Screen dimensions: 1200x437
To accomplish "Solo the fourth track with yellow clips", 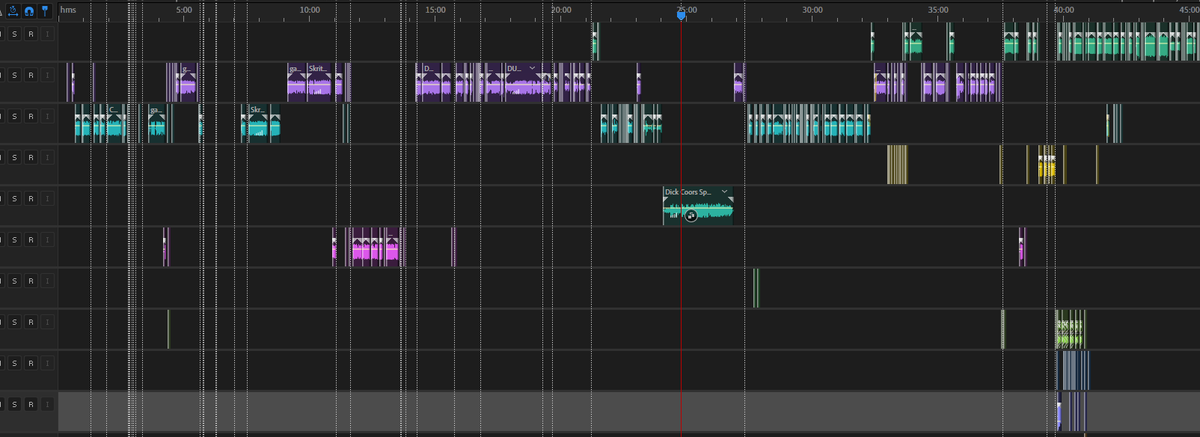I will coord(14,157).
